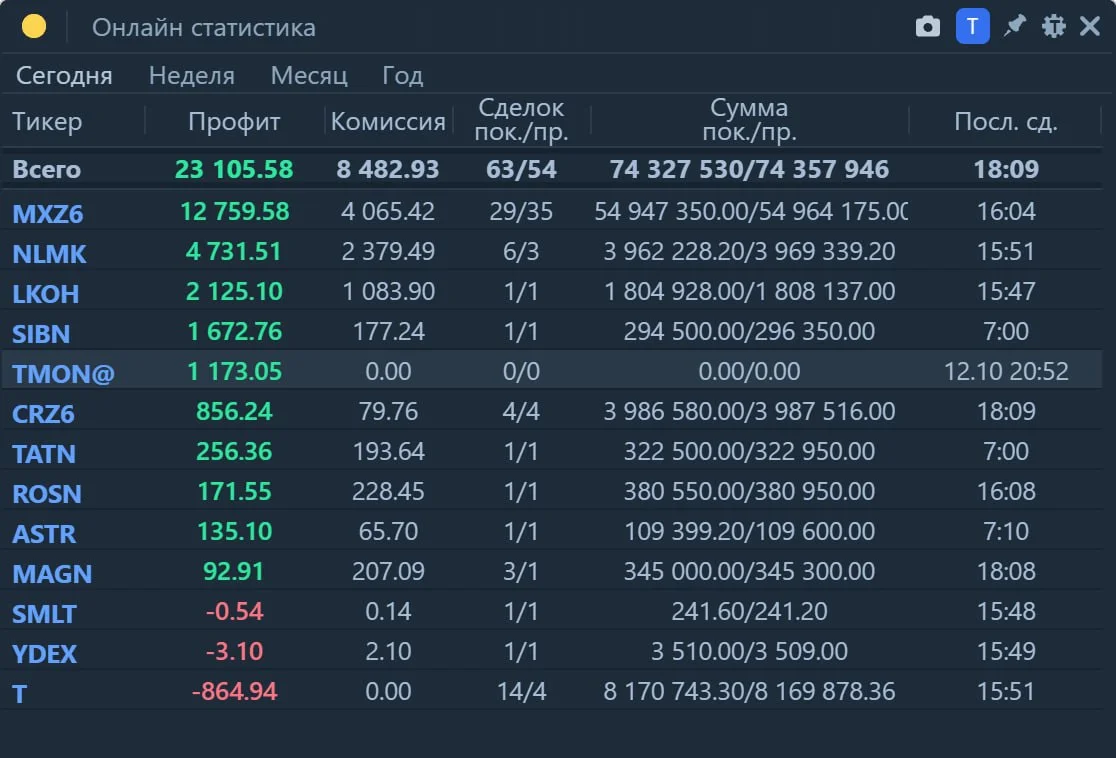Sort by the Комиссия column header
This screenshot has height=758, width=1116.
pyautogui.click(x=388, y=122)
